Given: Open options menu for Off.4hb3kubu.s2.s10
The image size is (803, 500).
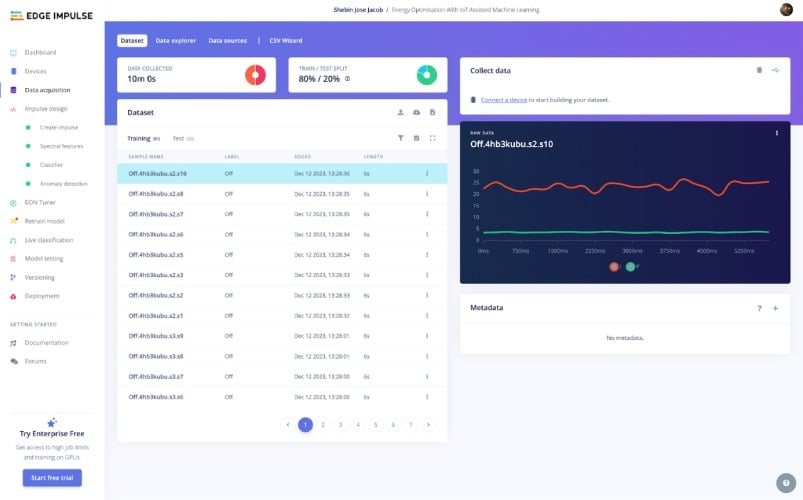Looking at the screenshot, I should pos(427,174).
